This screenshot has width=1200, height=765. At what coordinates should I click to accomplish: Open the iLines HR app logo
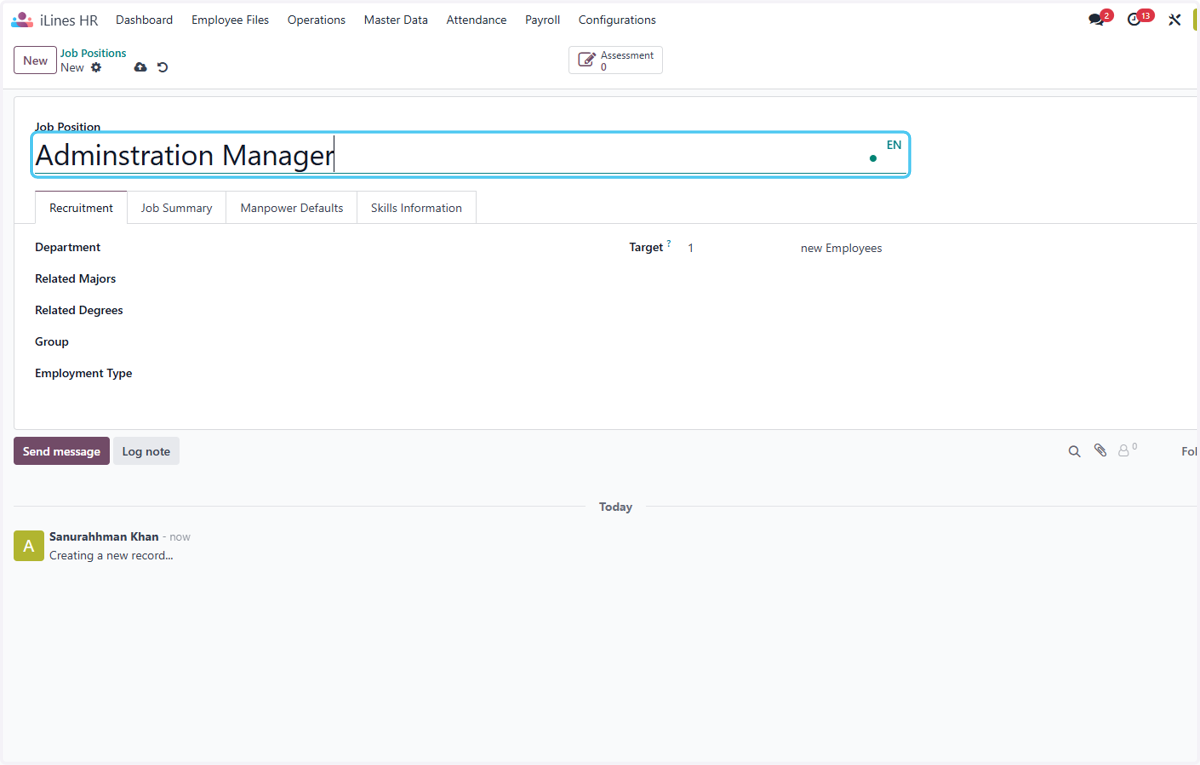[22, 20]
